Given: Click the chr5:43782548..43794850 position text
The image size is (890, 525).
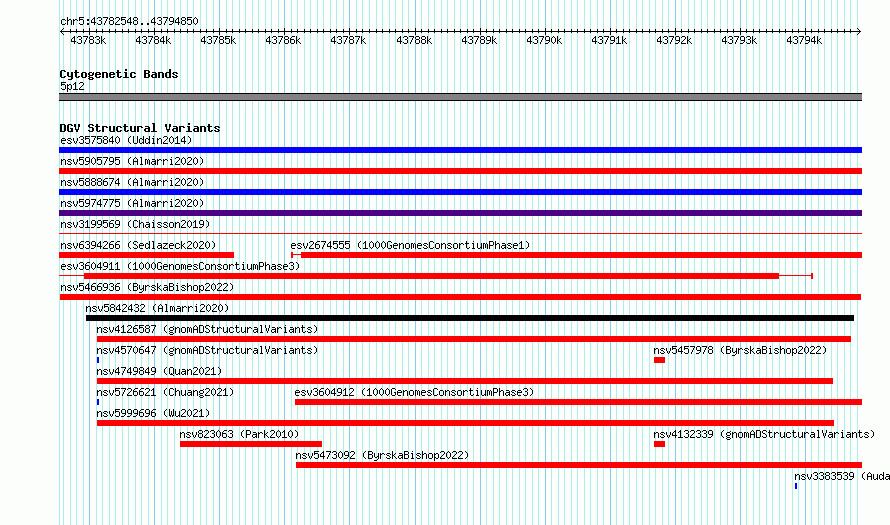Looking at the screenshot, I should [x=129, y=22].
